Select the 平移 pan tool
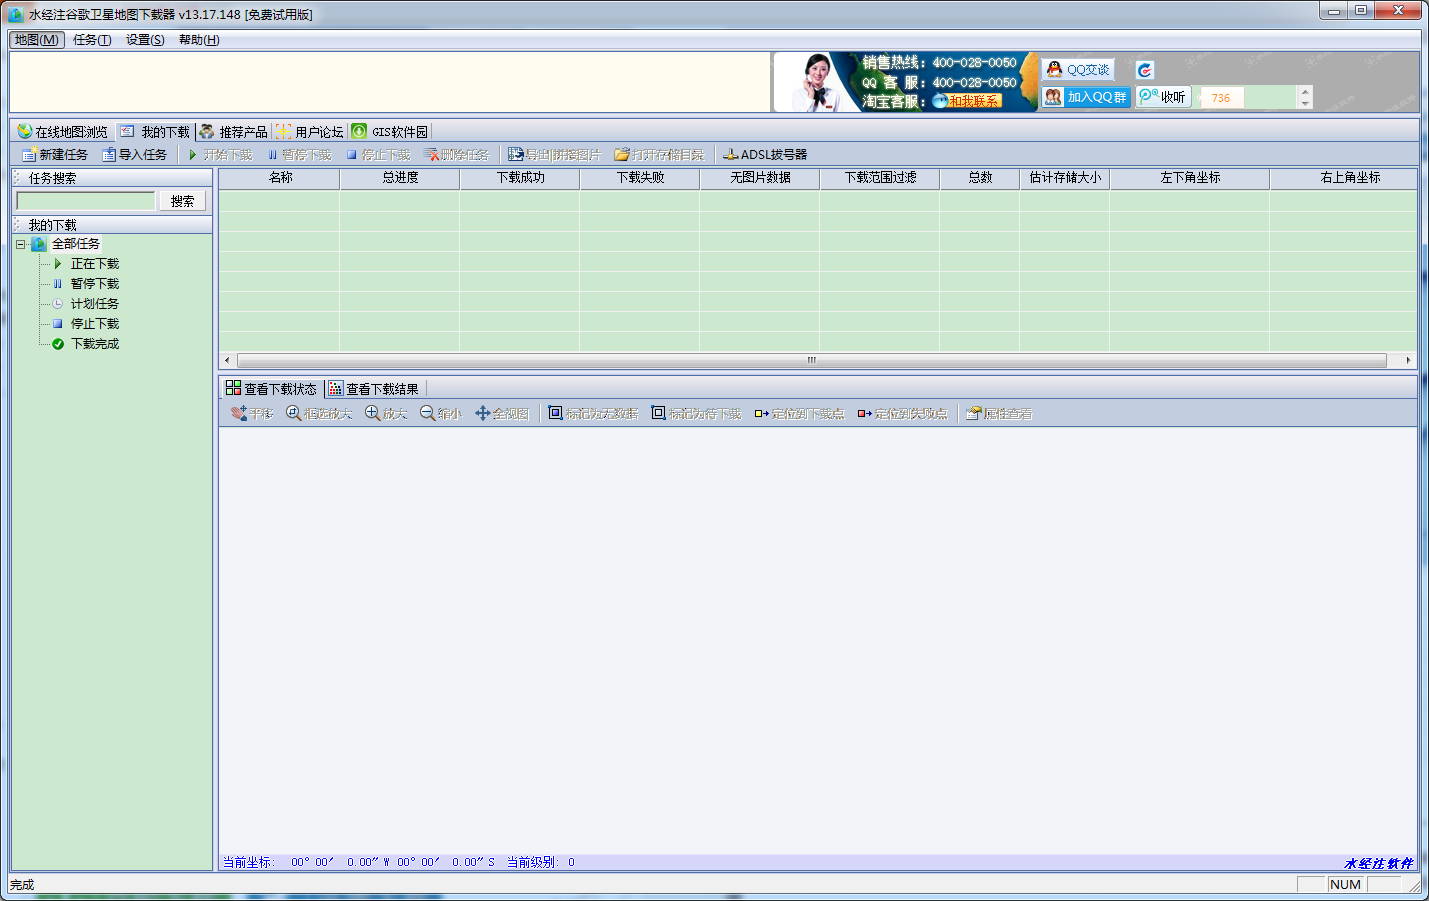The height and width of the screenshot is (901, 1429). (239, 414)
